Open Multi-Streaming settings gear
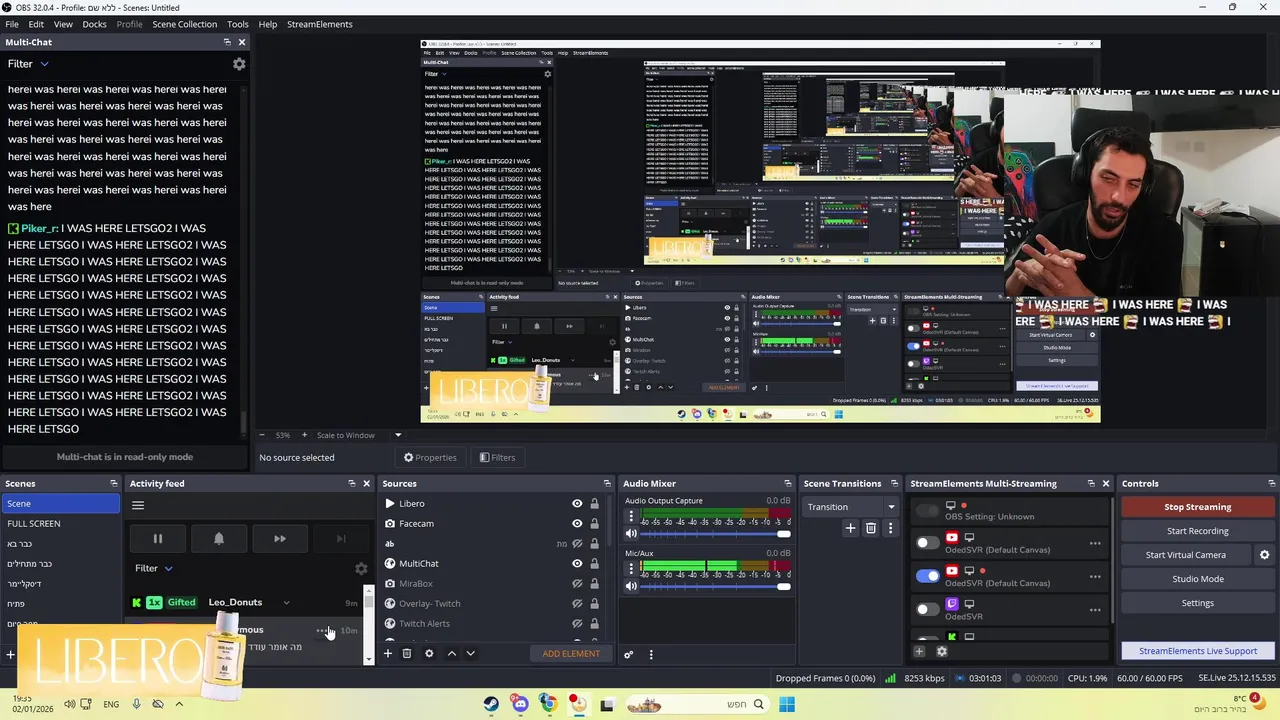 [x=941, y=652]
